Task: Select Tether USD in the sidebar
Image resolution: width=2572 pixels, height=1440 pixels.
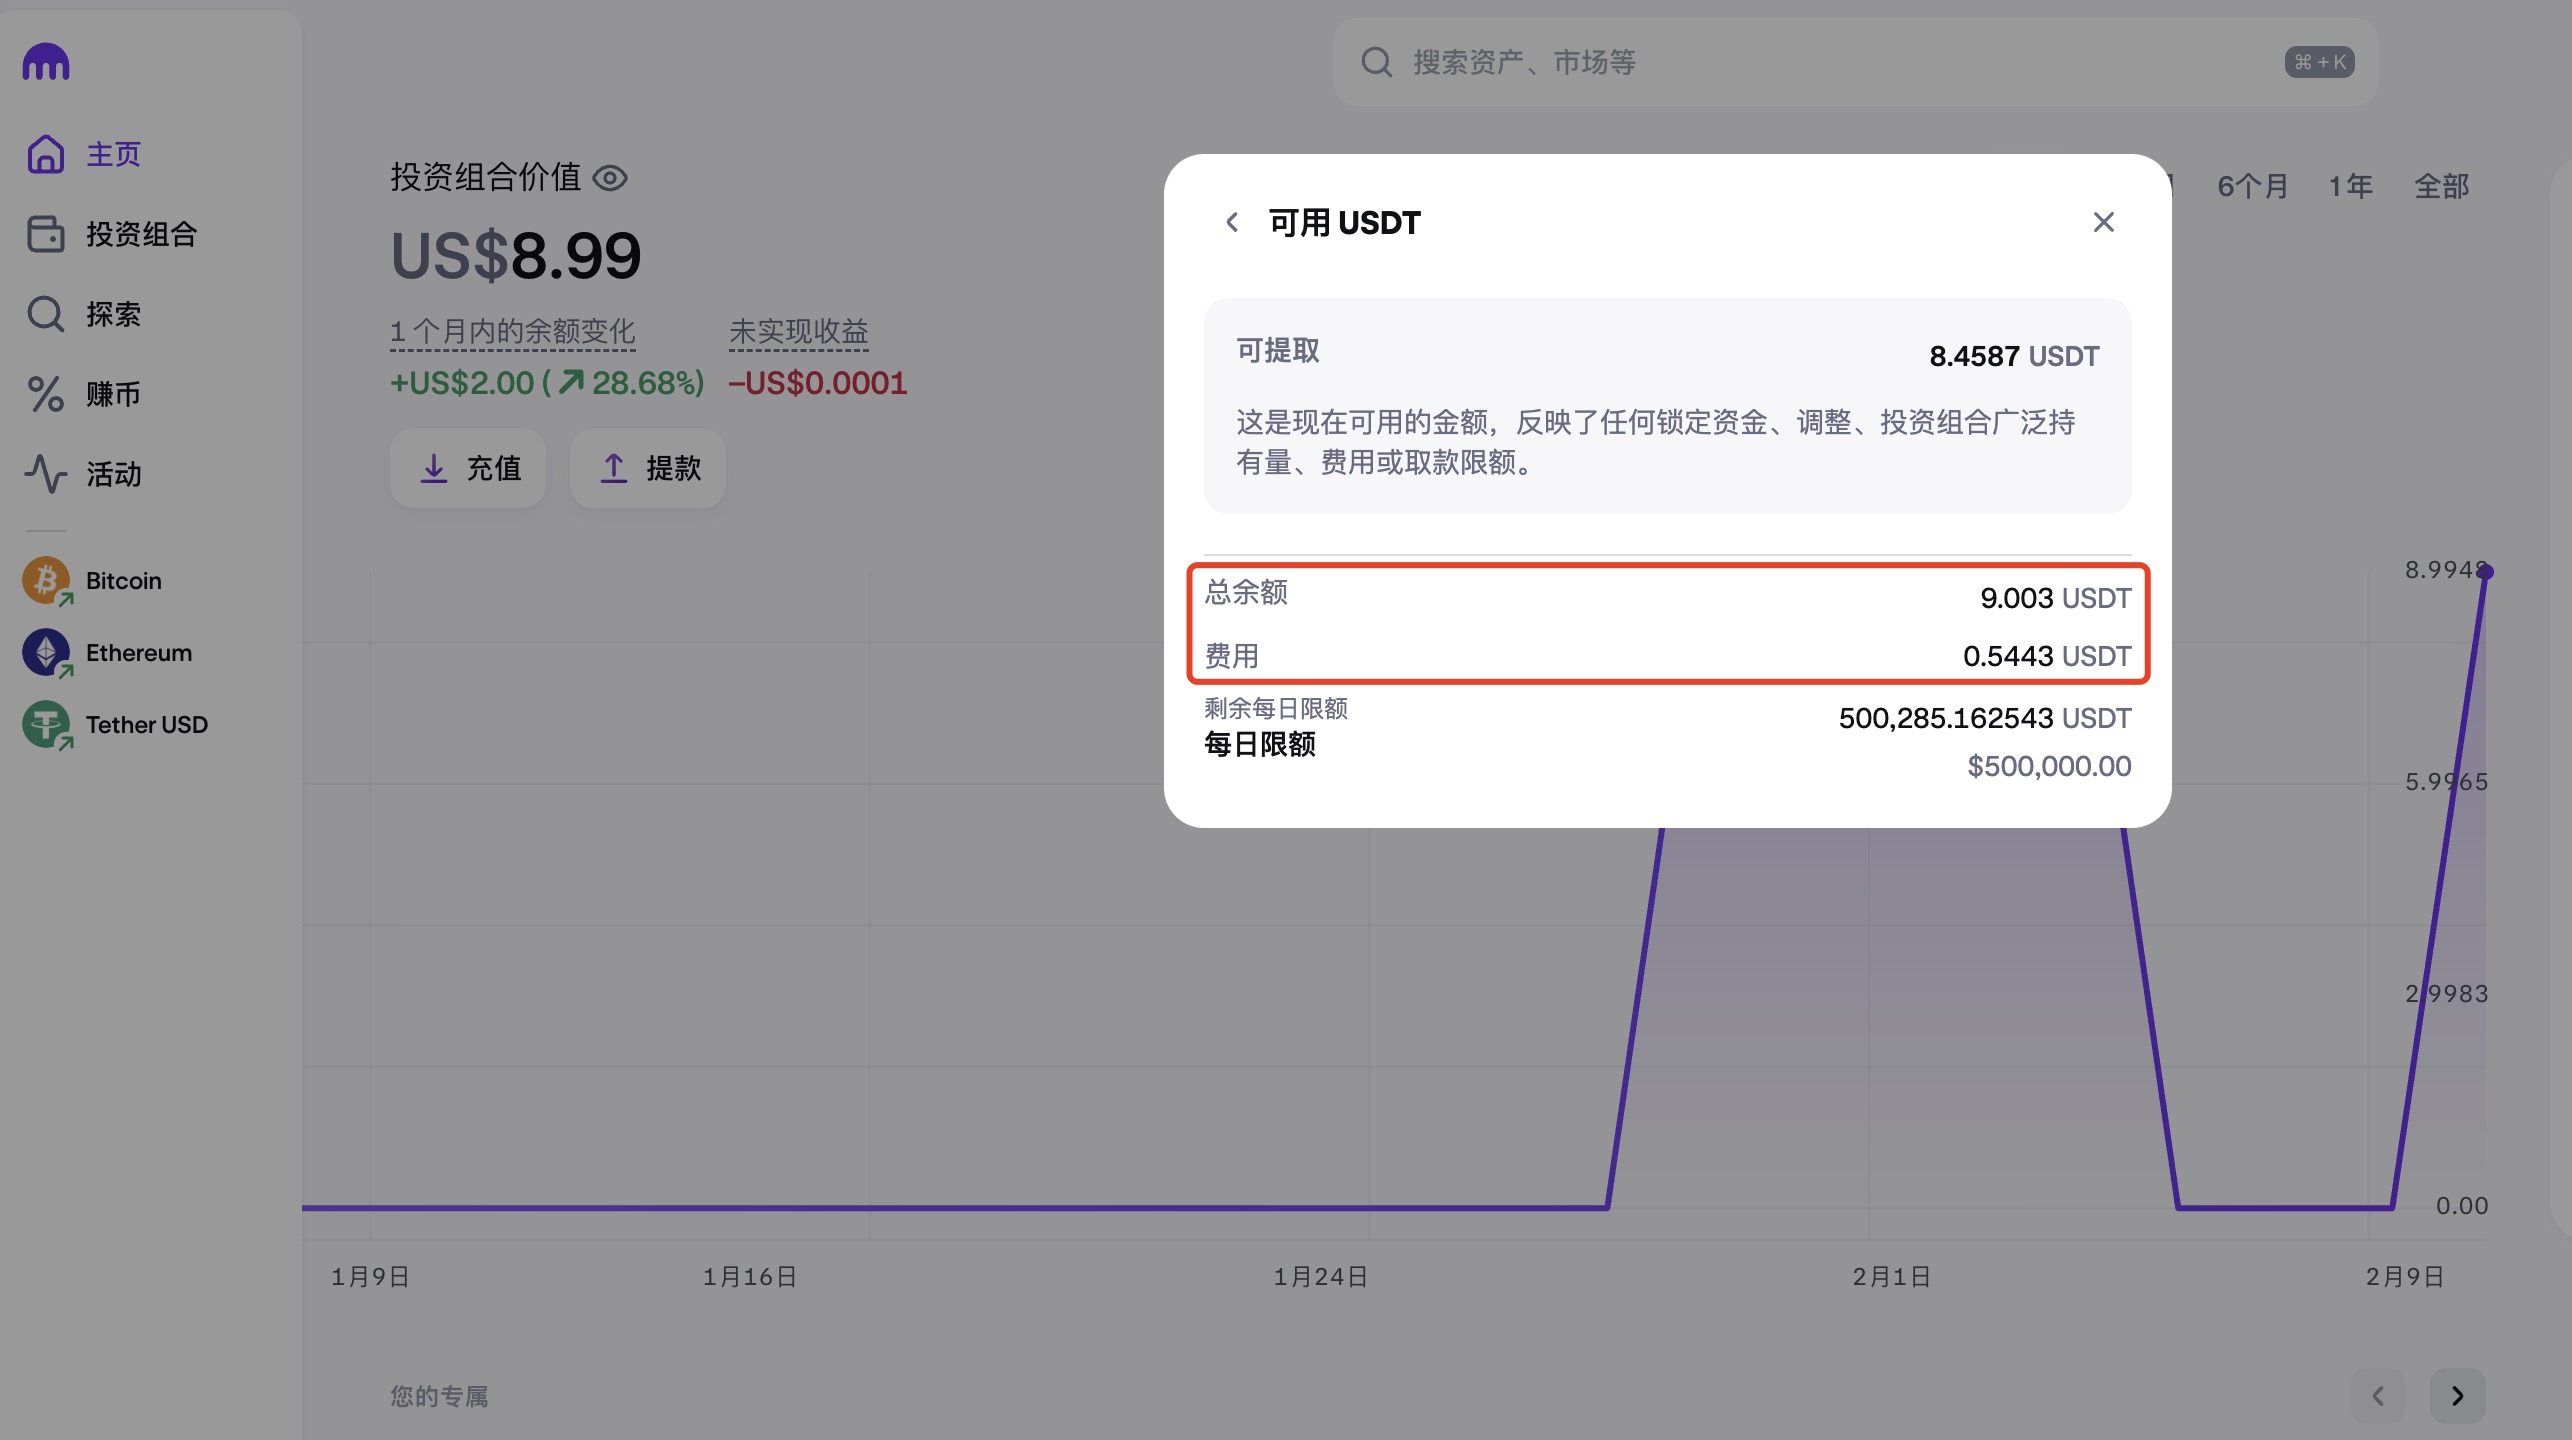Action: click(146, 725)
